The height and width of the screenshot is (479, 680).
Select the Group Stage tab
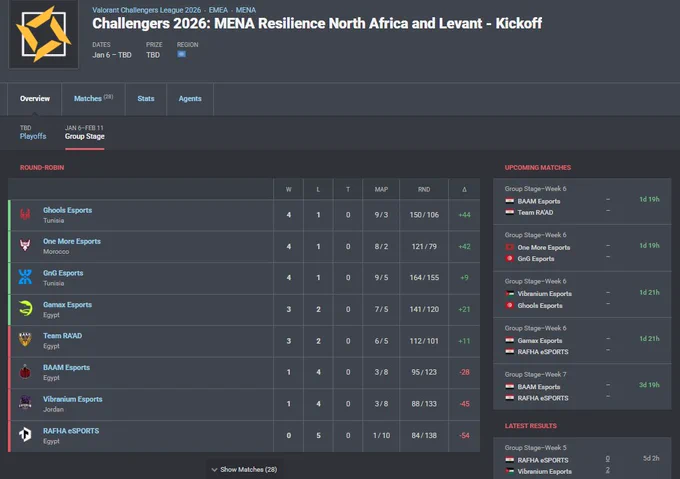[85, 132]
